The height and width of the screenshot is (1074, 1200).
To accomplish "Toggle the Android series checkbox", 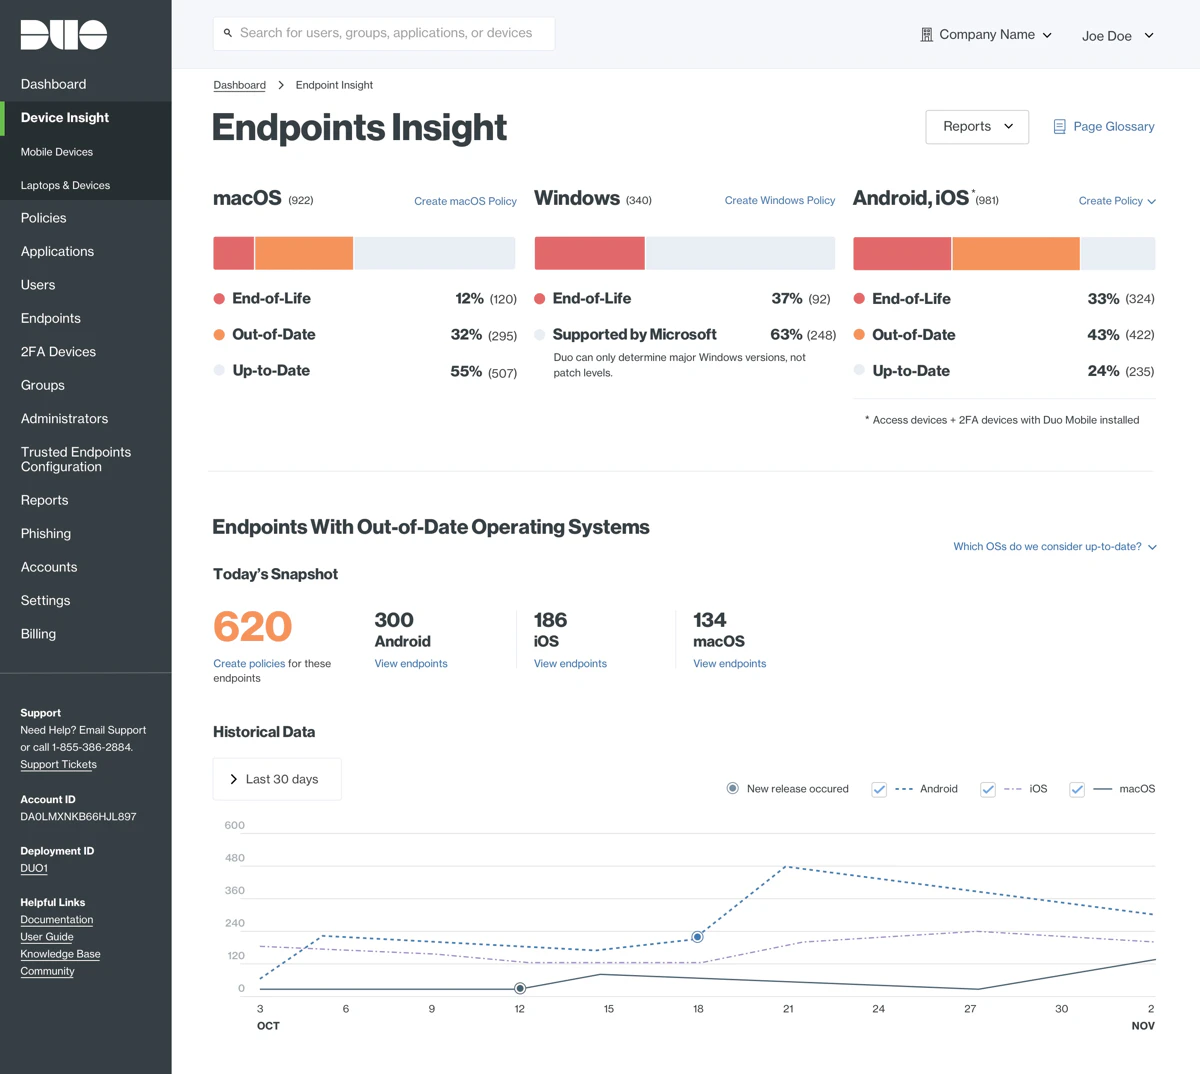I will pyautogui.click(x=879, y=789).
